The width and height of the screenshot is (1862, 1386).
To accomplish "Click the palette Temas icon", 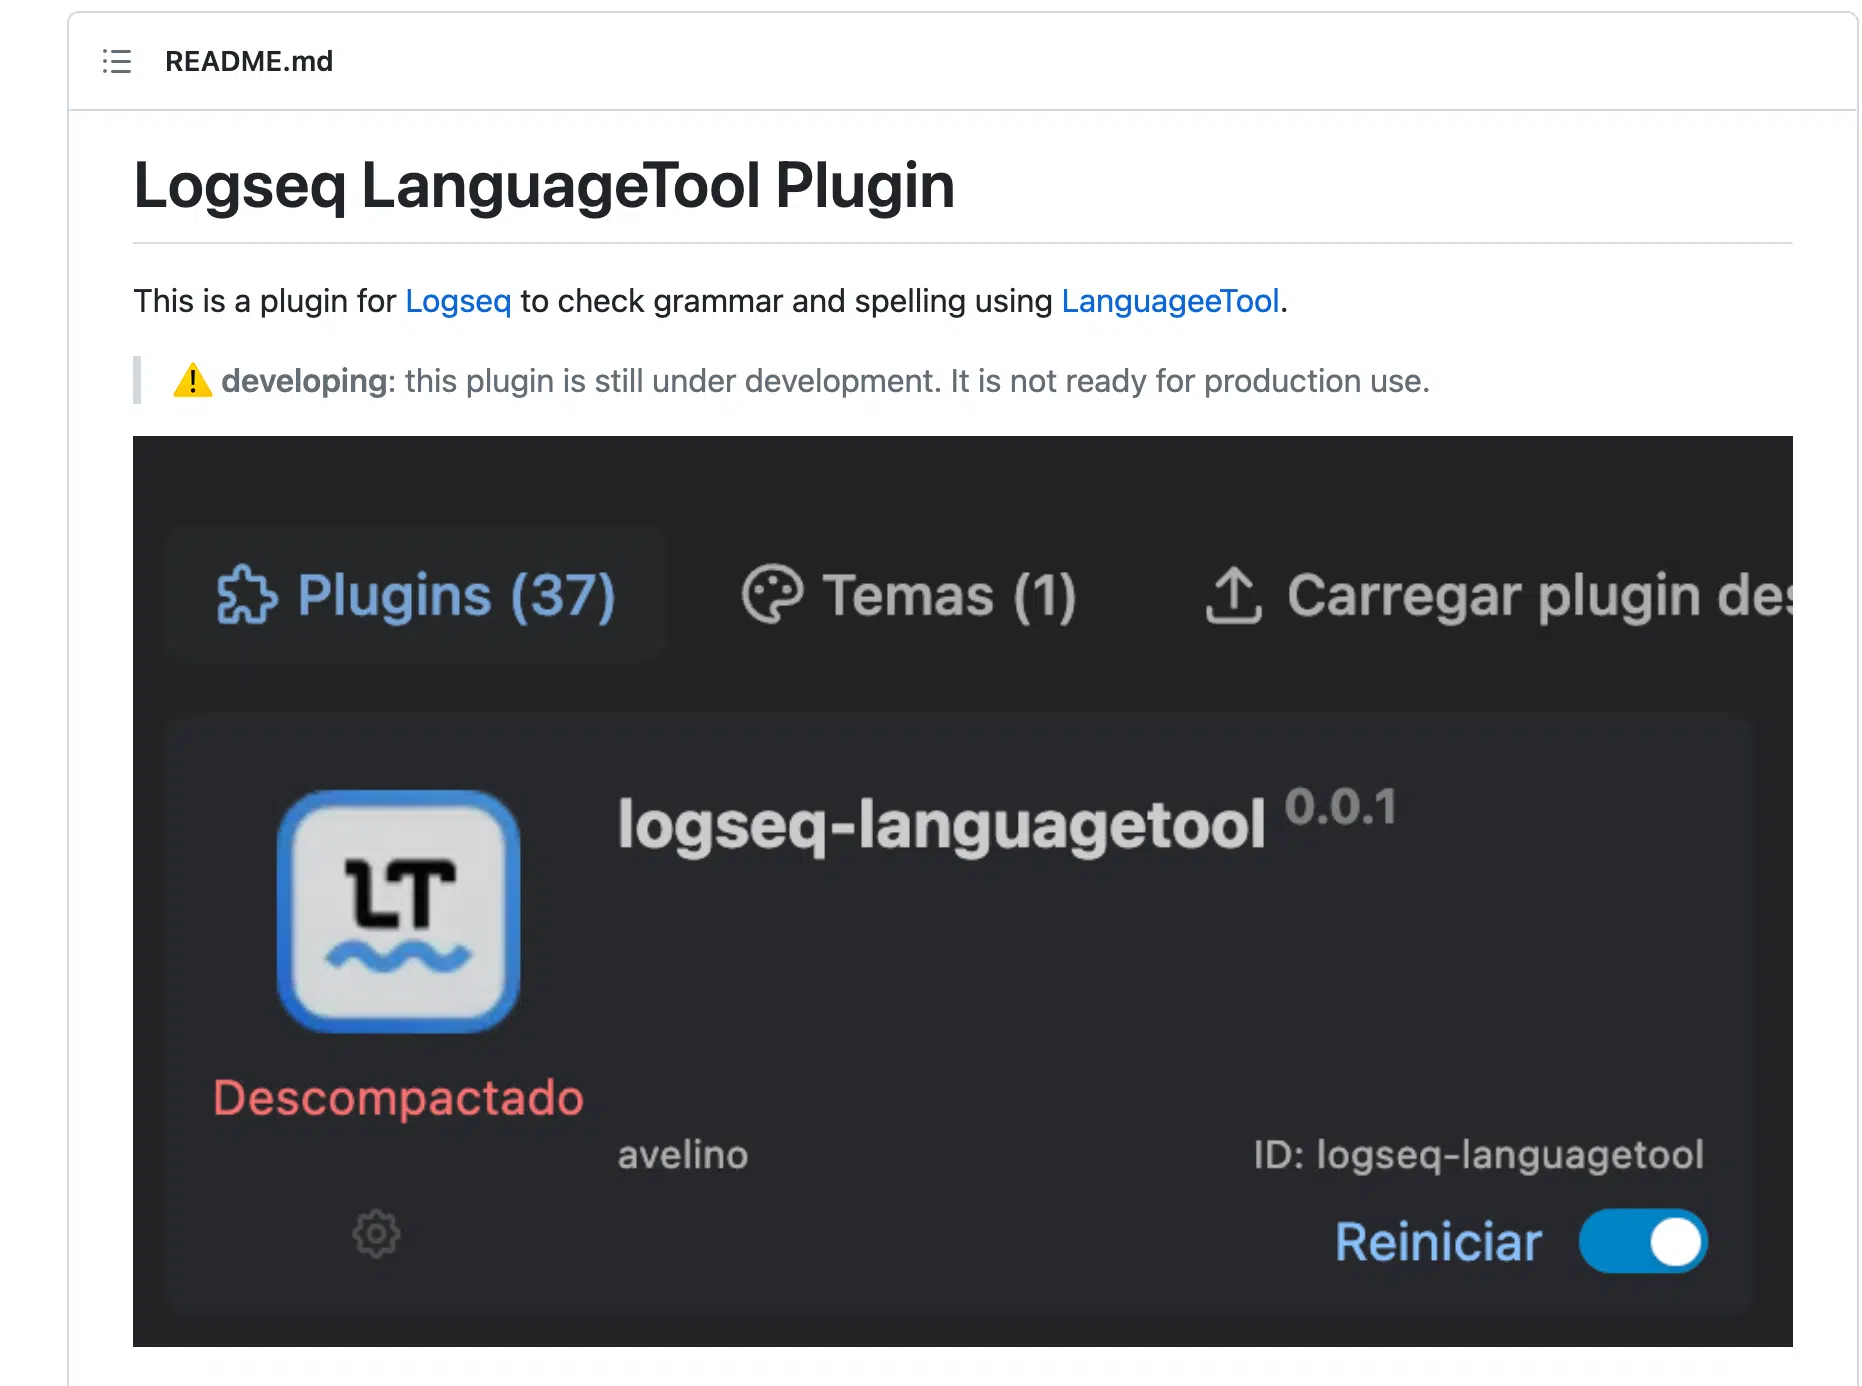I will 772,595.
